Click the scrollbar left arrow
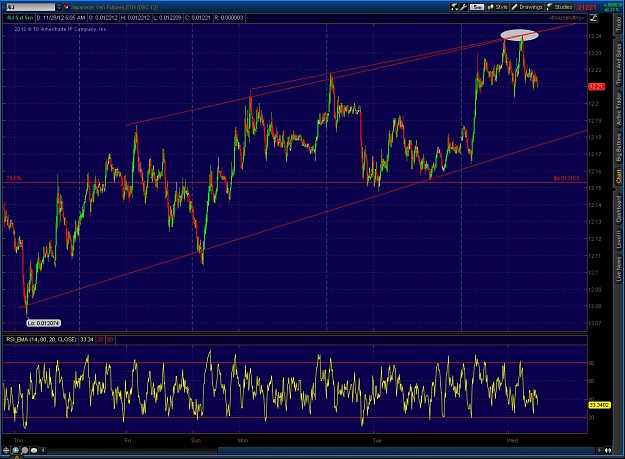Screen dimensions: 625x459 tap(43, 450)
